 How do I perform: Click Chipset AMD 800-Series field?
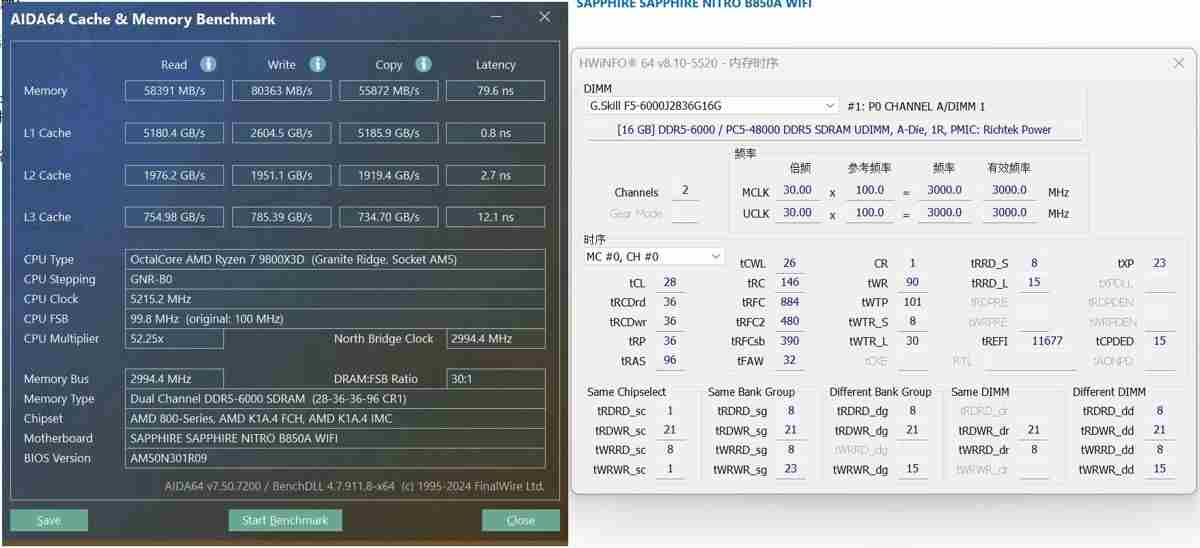click(335, 419)
